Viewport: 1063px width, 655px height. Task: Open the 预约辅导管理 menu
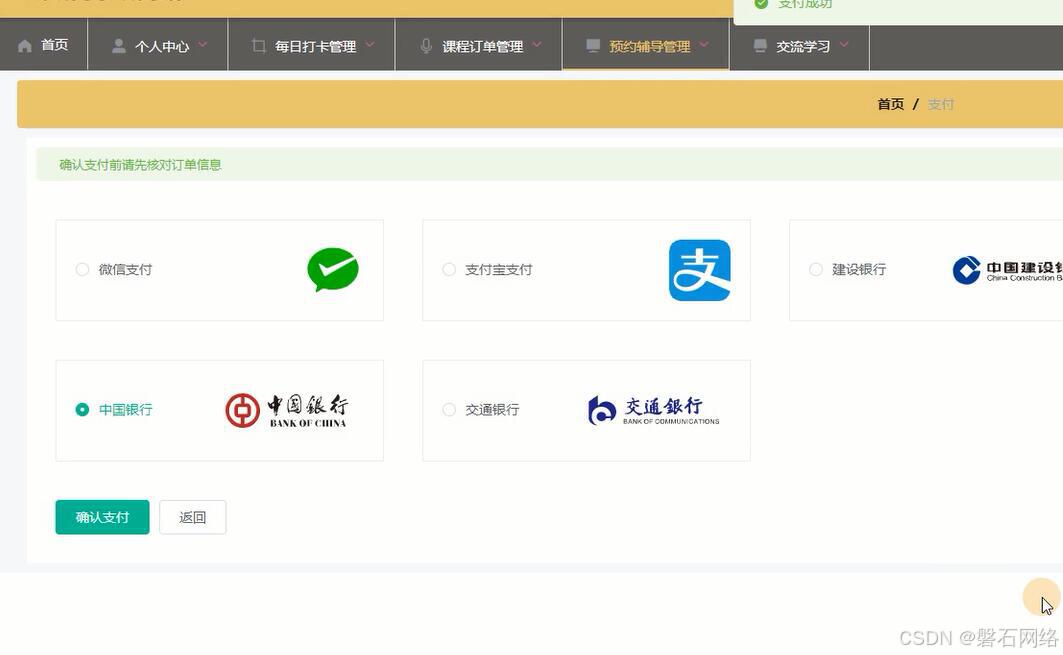pyautogui.click(x=645, y=45)
